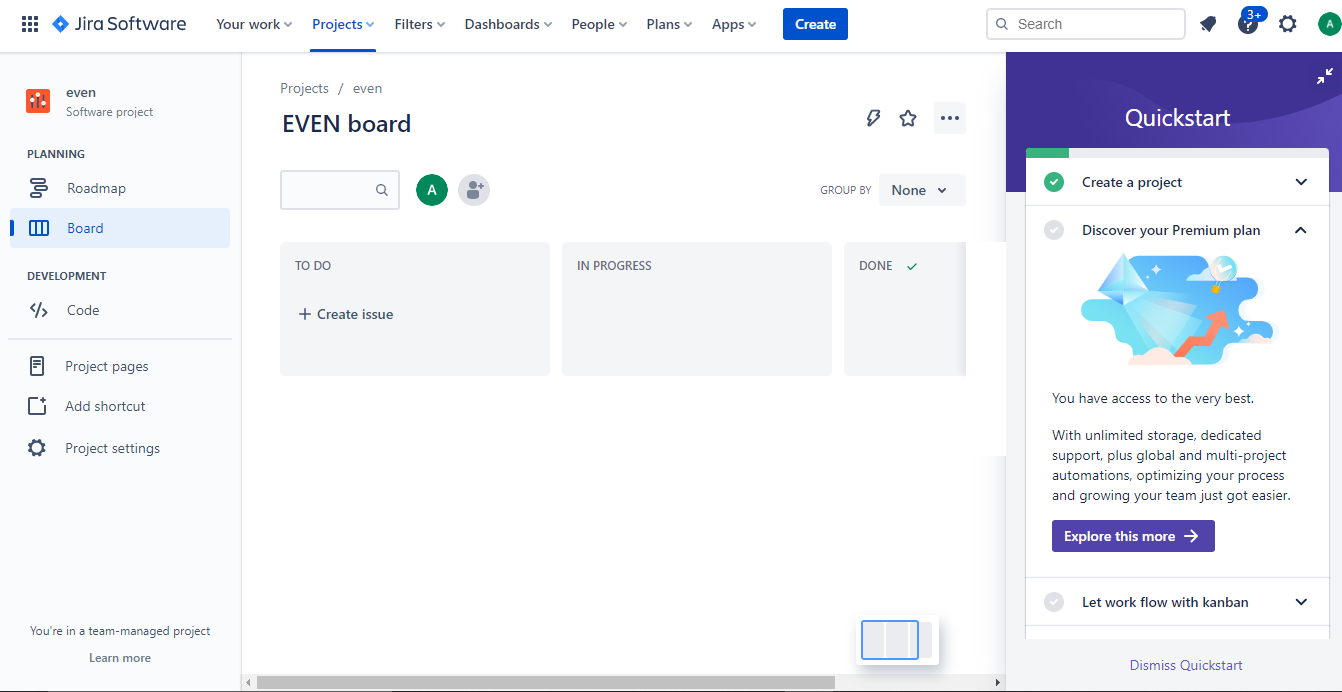Click the plus icon beside Create issue
1342x692 pixels.
[x=305, y=314]
